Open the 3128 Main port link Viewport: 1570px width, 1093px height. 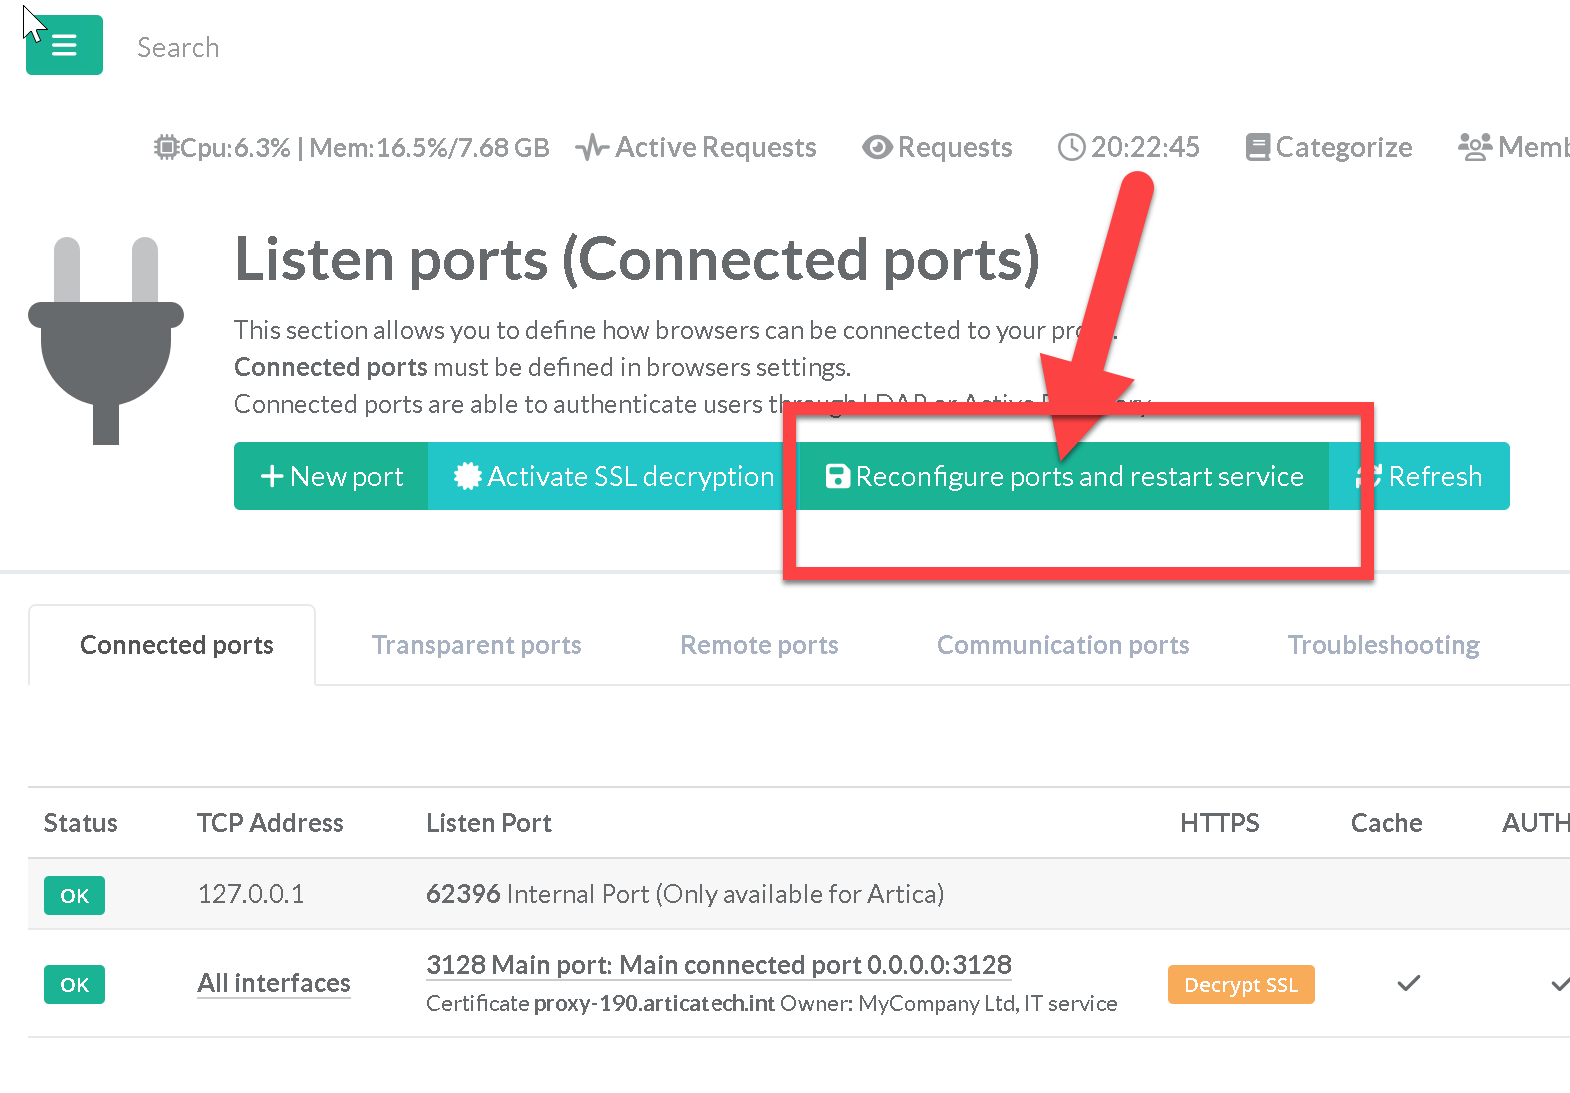(718, 965)
